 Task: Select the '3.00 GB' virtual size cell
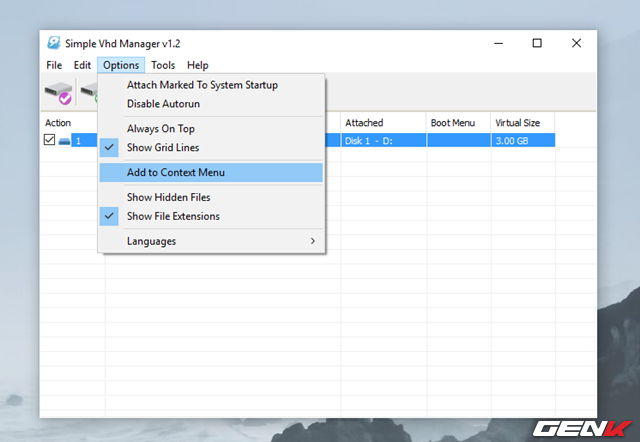[523, 141]
